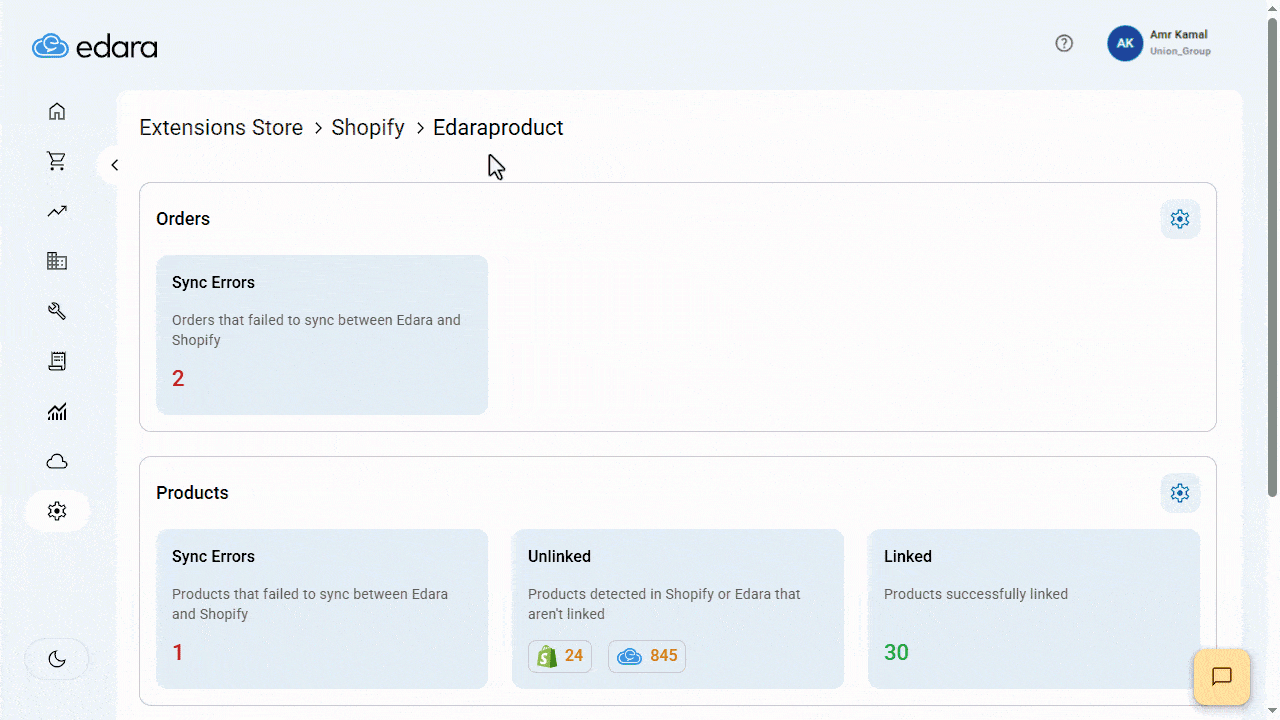The height and width of the screenshot is (720, 1280).
Task: Open Orders section settings gear
Action: point(1180,219)
